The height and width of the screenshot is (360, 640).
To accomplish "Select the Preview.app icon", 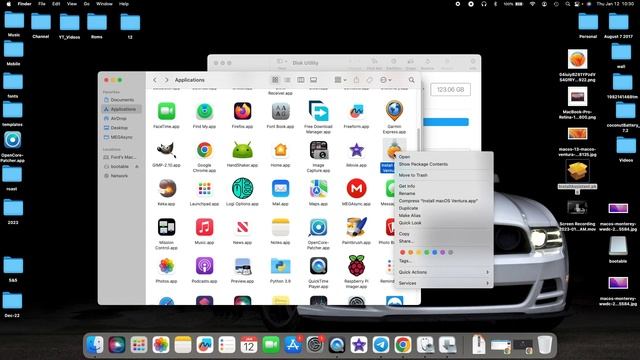I will 242,266.
